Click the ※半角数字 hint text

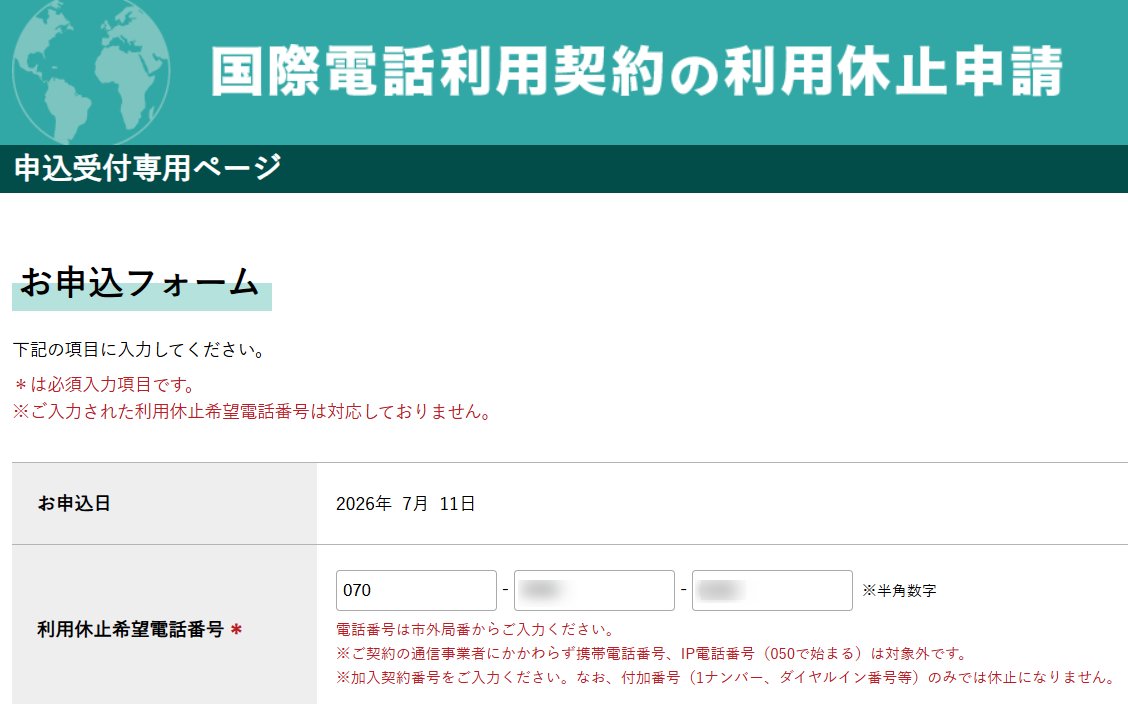coord(899,590)
